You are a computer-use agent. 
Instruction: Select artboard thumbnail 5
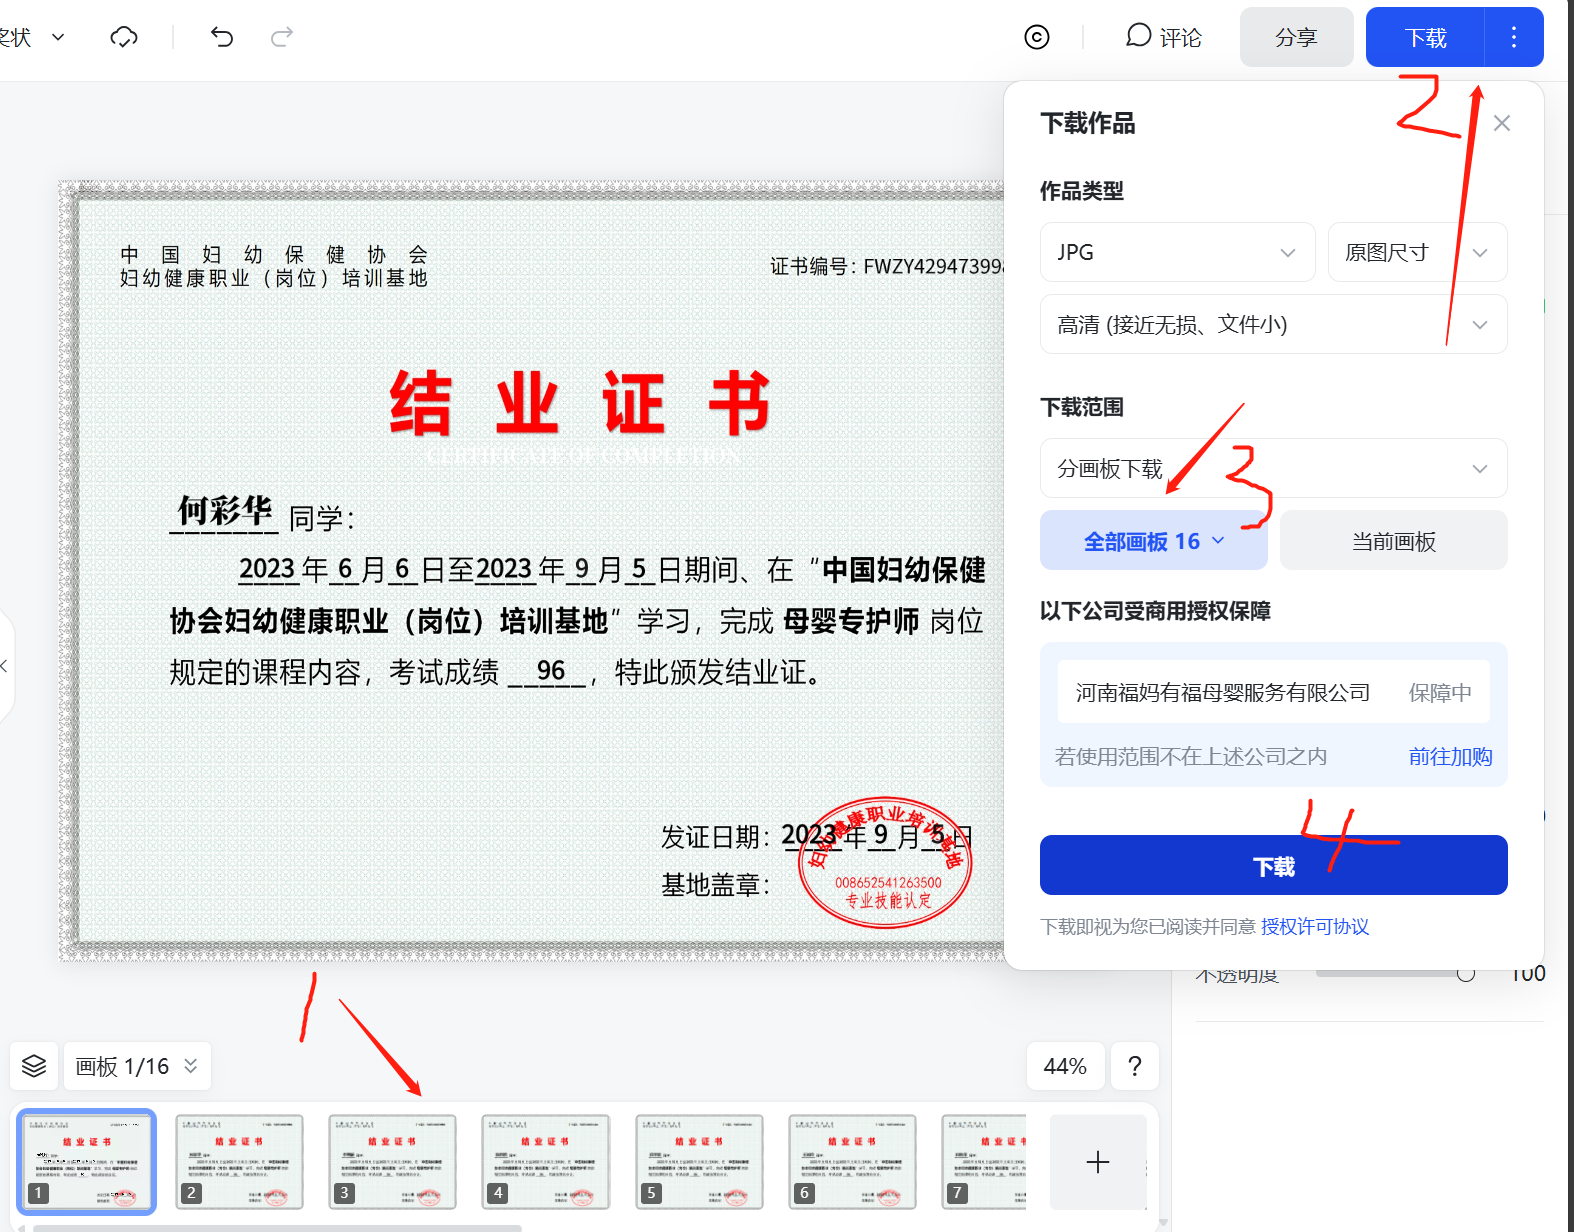coord(699,1161)
